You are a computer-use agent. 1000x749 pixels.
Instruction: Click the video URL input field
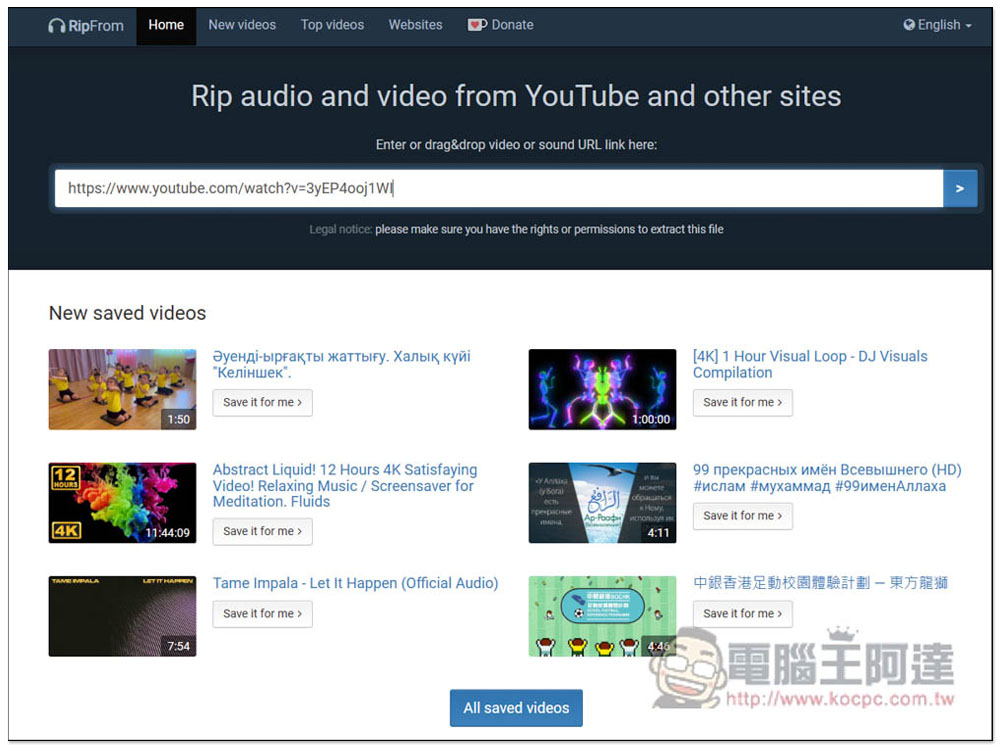coord(498,188)
